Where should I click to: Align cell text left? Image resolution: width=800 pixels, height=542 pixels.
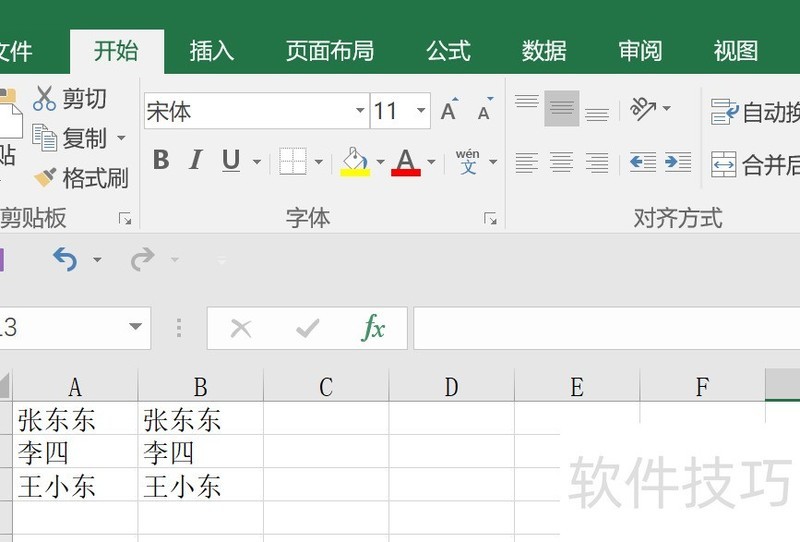click(527, 163)
